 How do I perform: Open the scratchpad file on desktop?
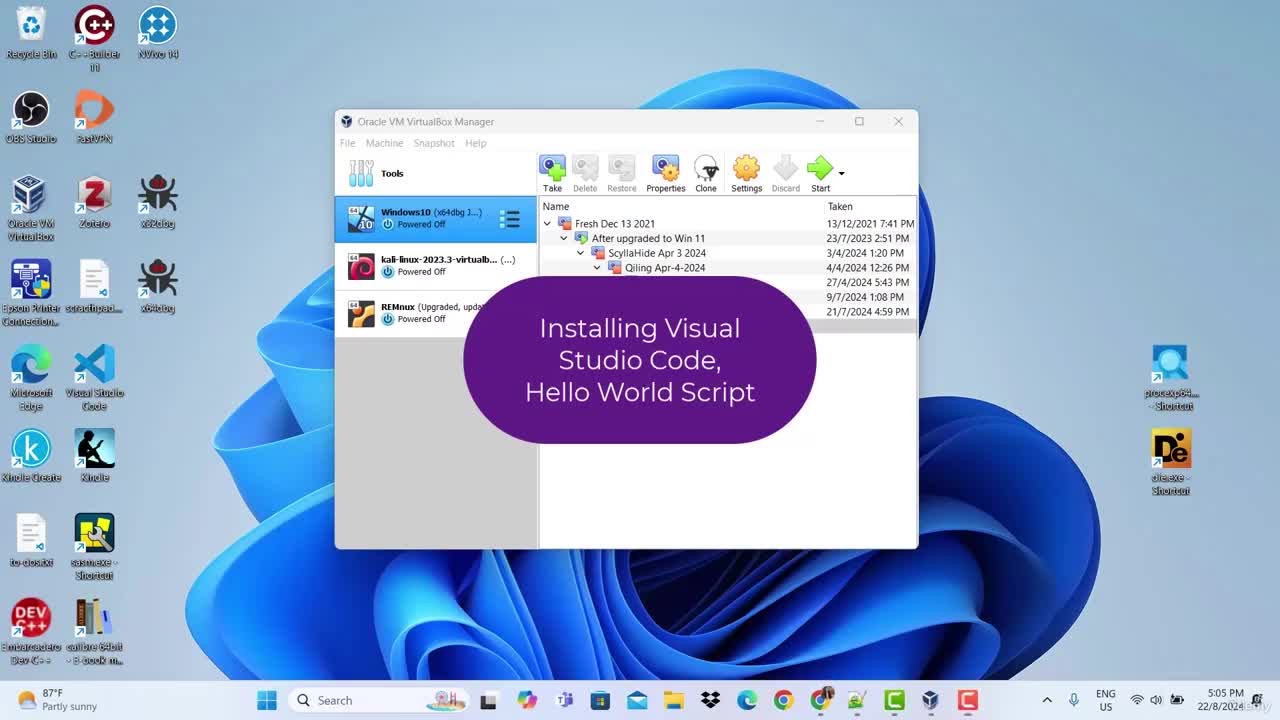point(94,288)
